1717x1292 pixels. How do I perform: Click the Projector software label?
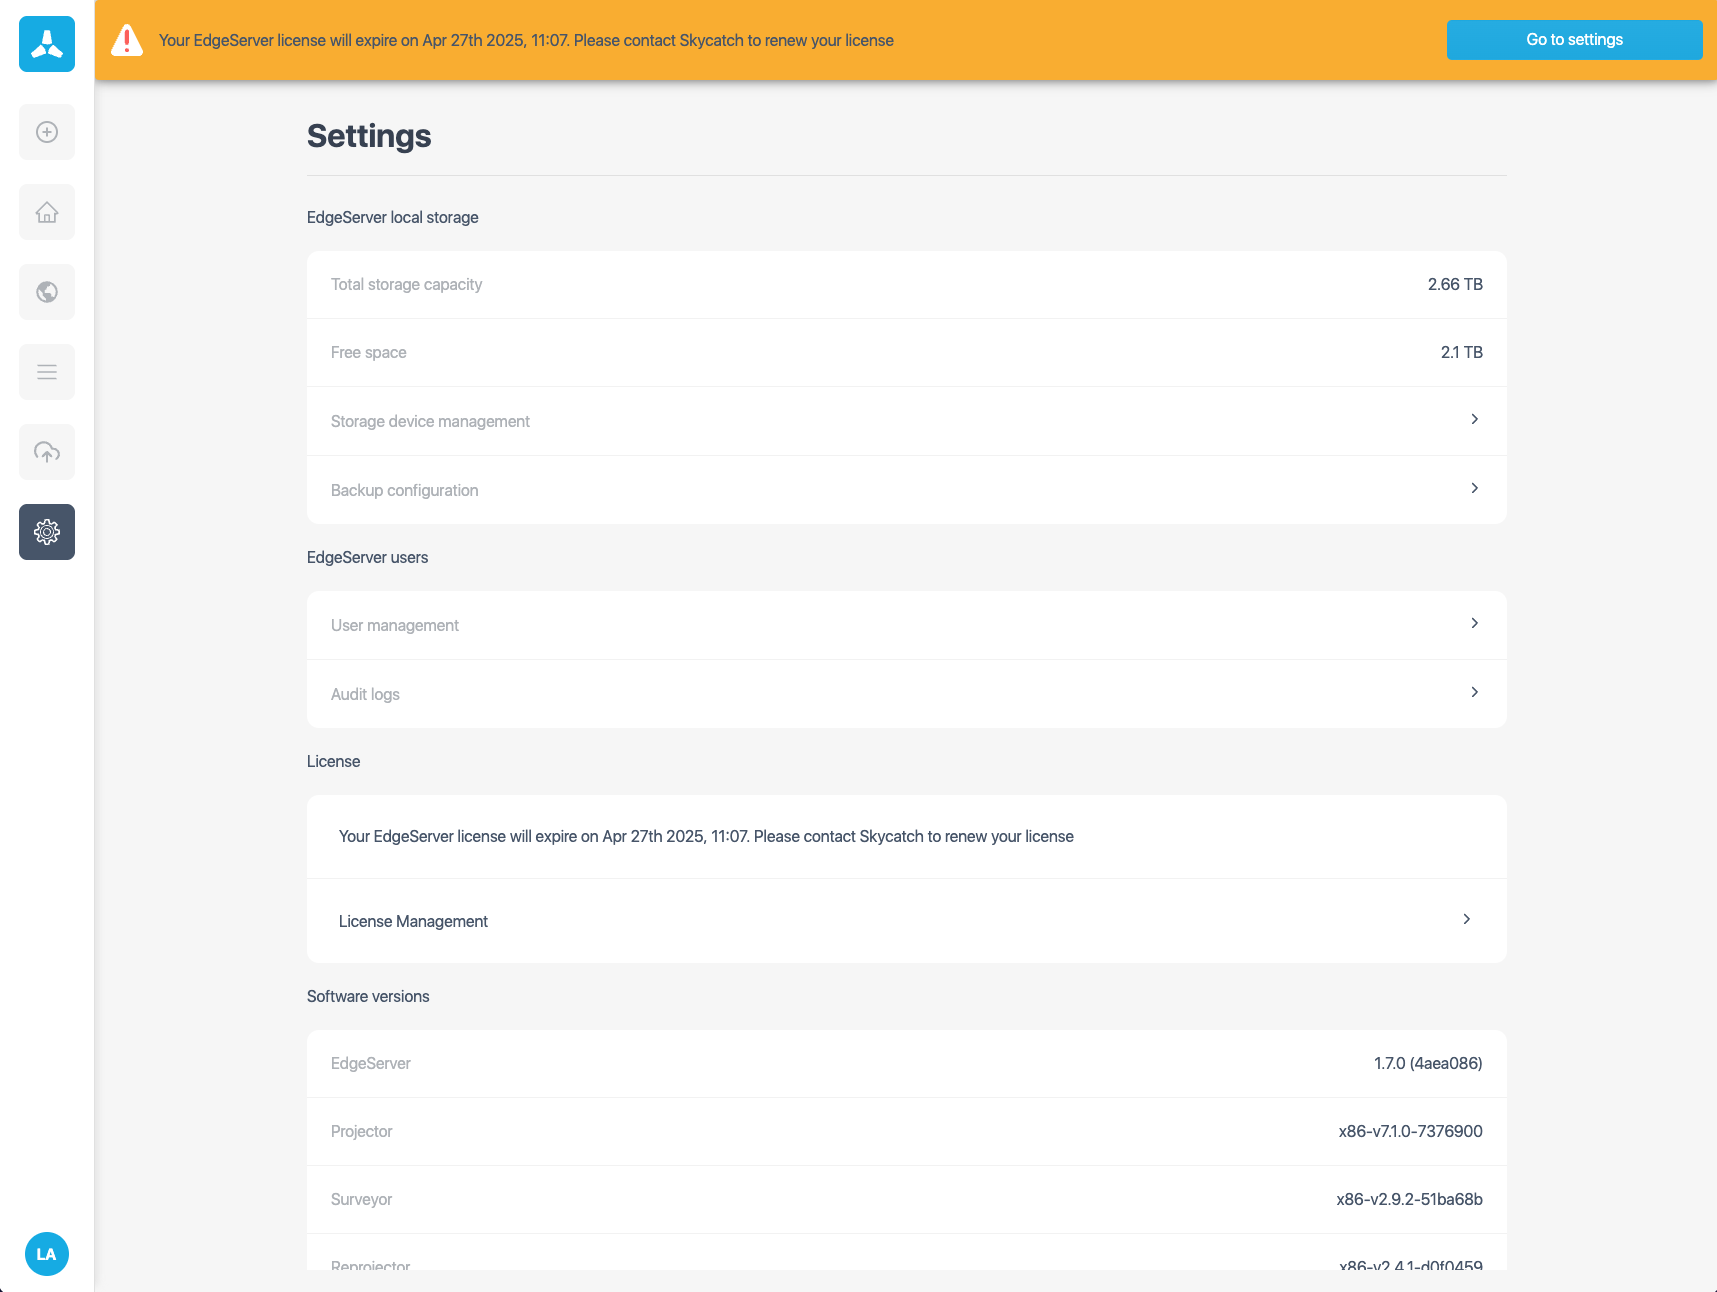(x=361, y=1131)
